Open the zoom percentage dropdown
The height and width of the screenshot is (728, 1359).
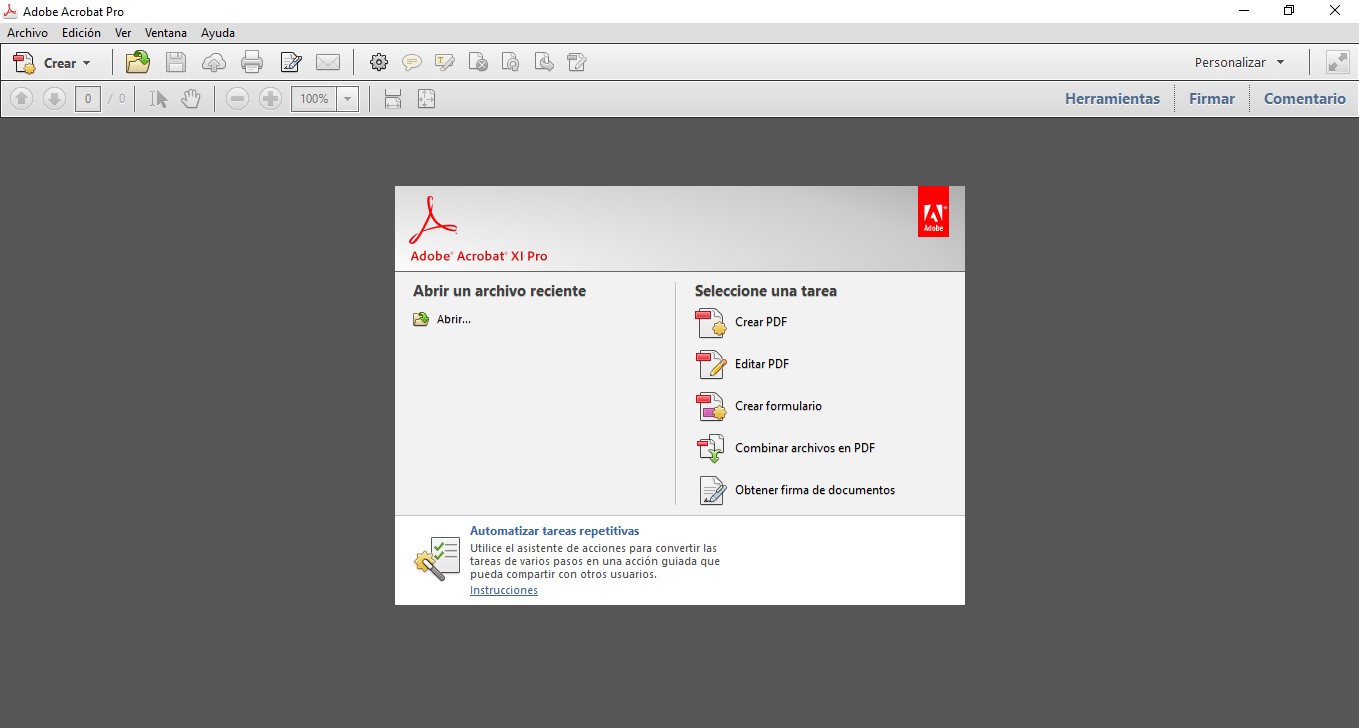point(347,98)
